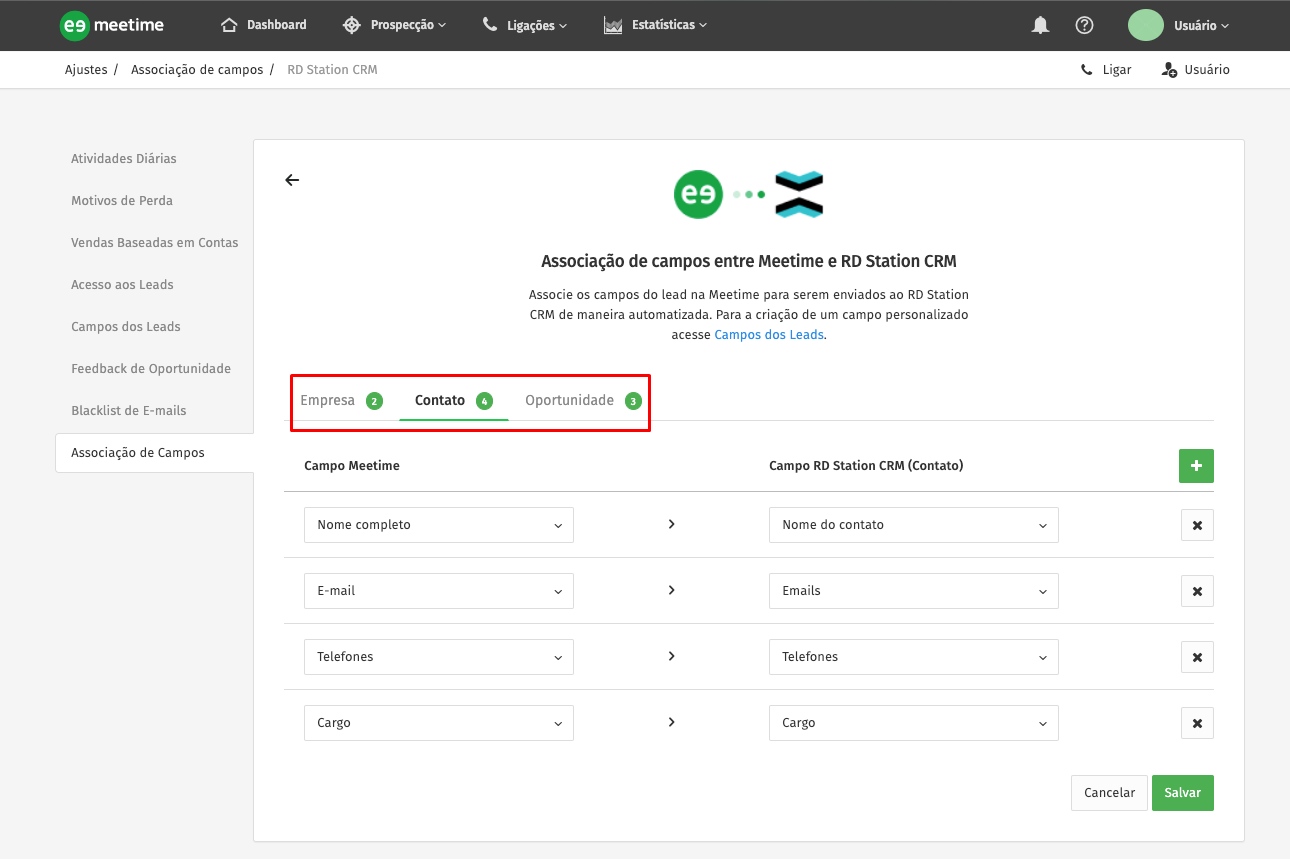The width and height of the screenshot is (1290, 859).
Task: Remove the E-mail mapping row
Action: click(1197, 591)
